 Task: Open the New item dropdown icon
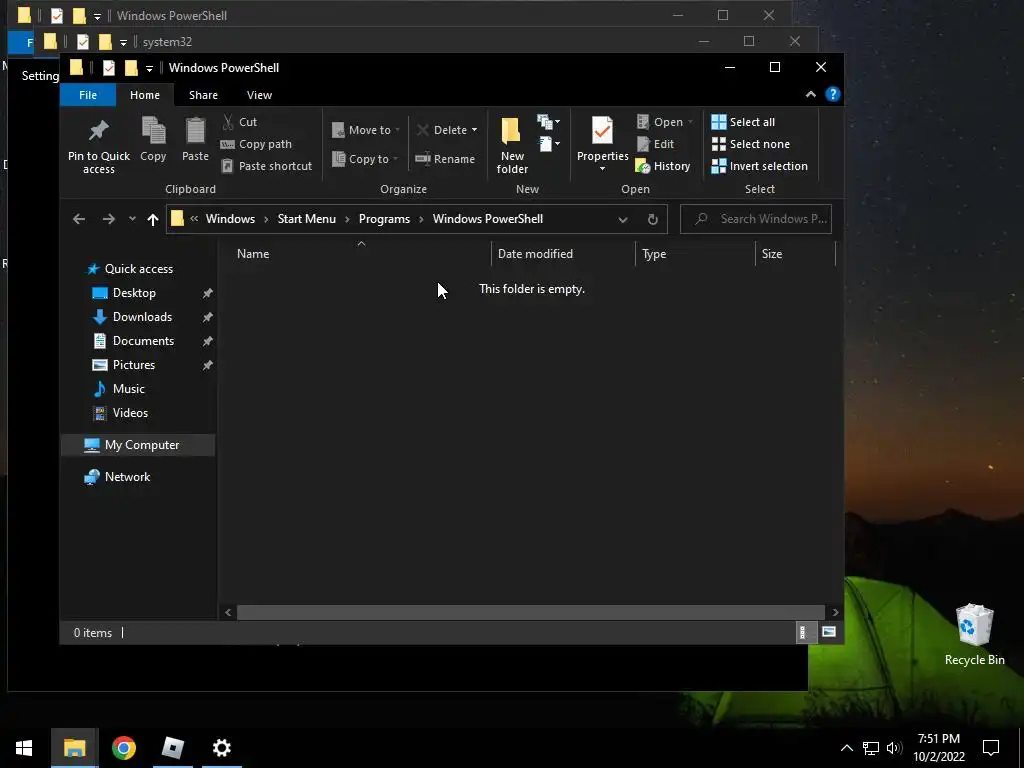coord(549,121)
